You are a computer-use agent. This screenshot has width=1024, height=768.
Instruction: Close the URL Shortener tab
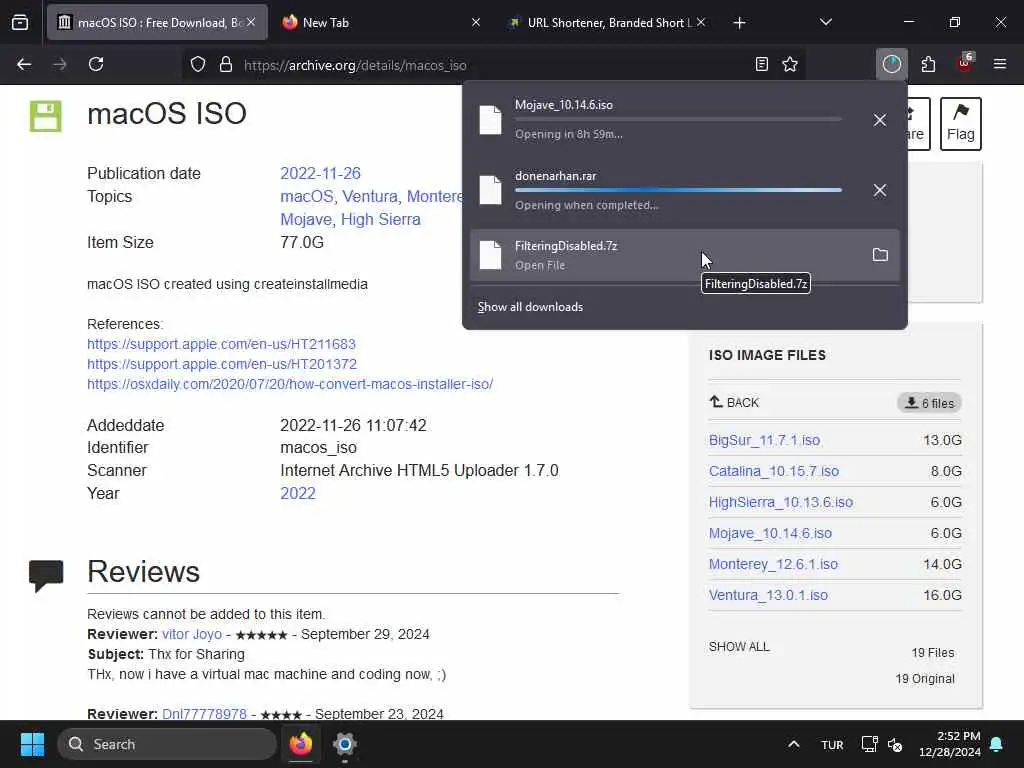tap(701, 22)
